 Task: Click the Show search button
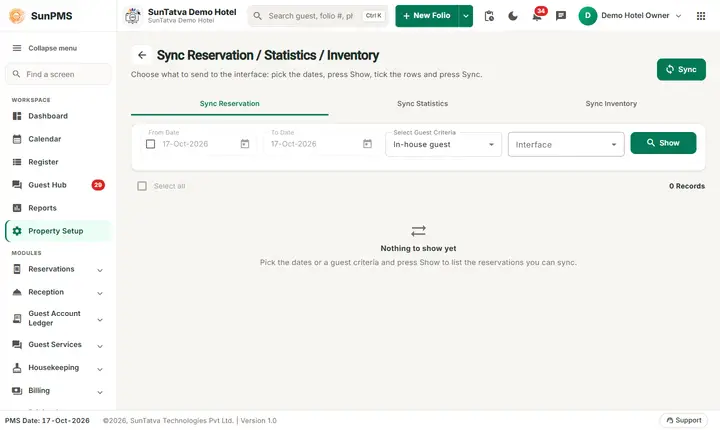pyautogui.click(x=663, y=143)
